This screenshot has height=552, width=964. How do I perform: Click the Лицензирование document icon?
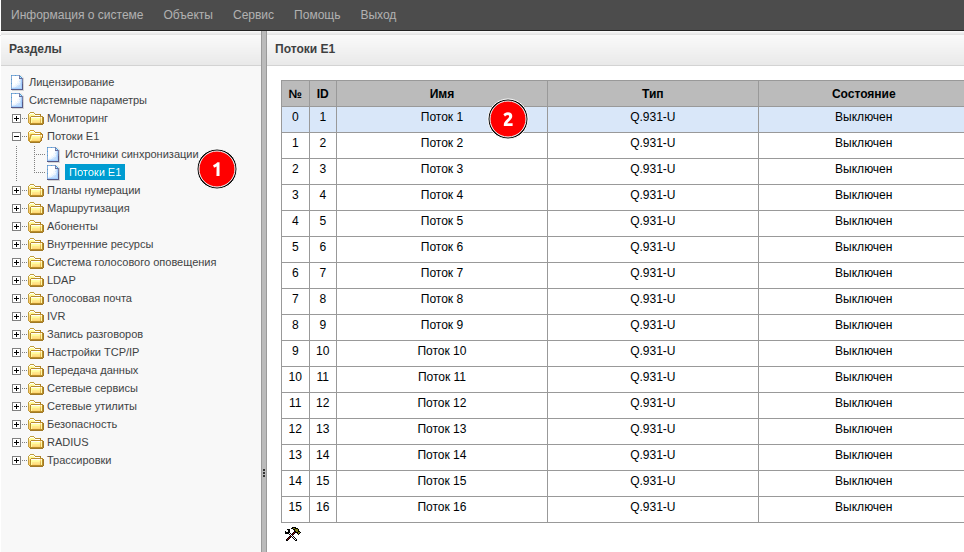pyautogui.click(x=16, y=82)
